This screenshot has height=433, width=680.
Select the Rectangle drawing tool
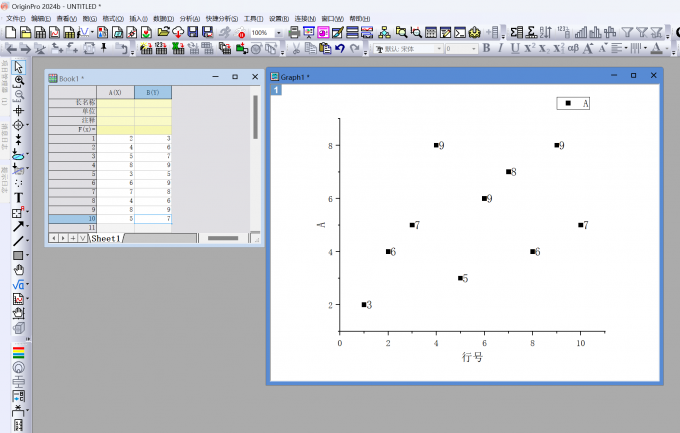18,256
